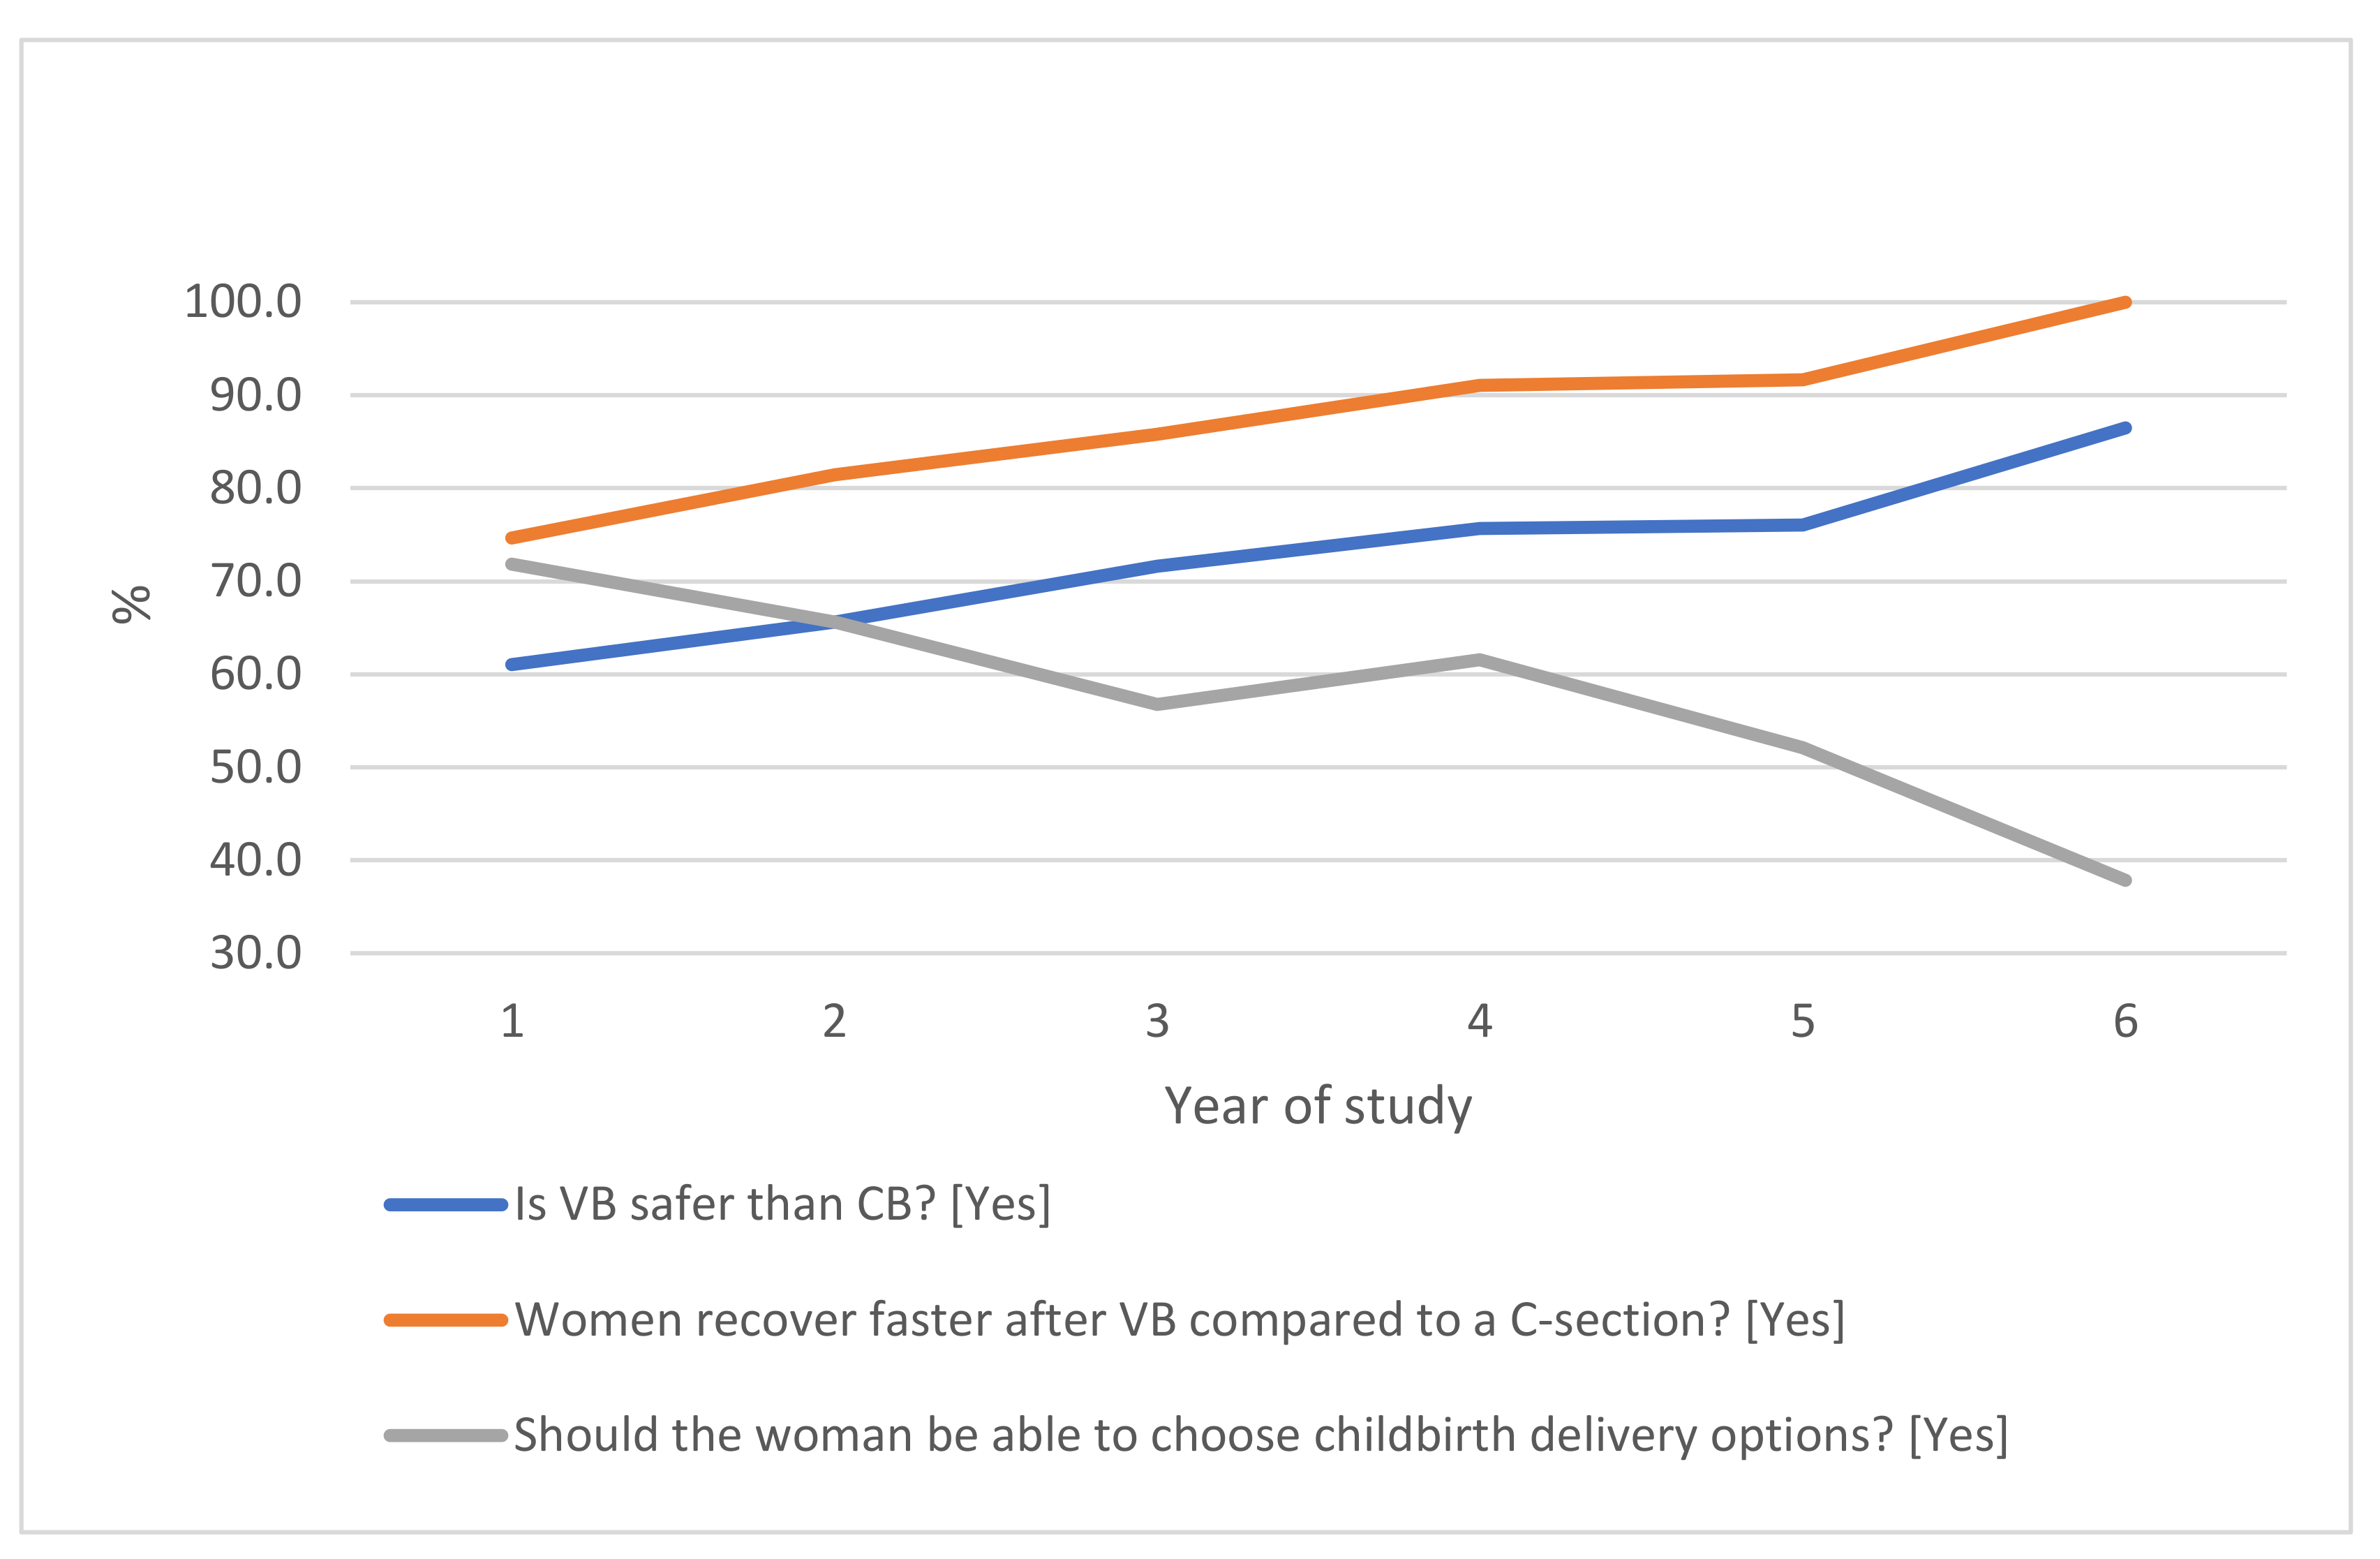Click the 30.0 label on the vertical axis
Viewport: 2380px width, 1559px height.
255,953
